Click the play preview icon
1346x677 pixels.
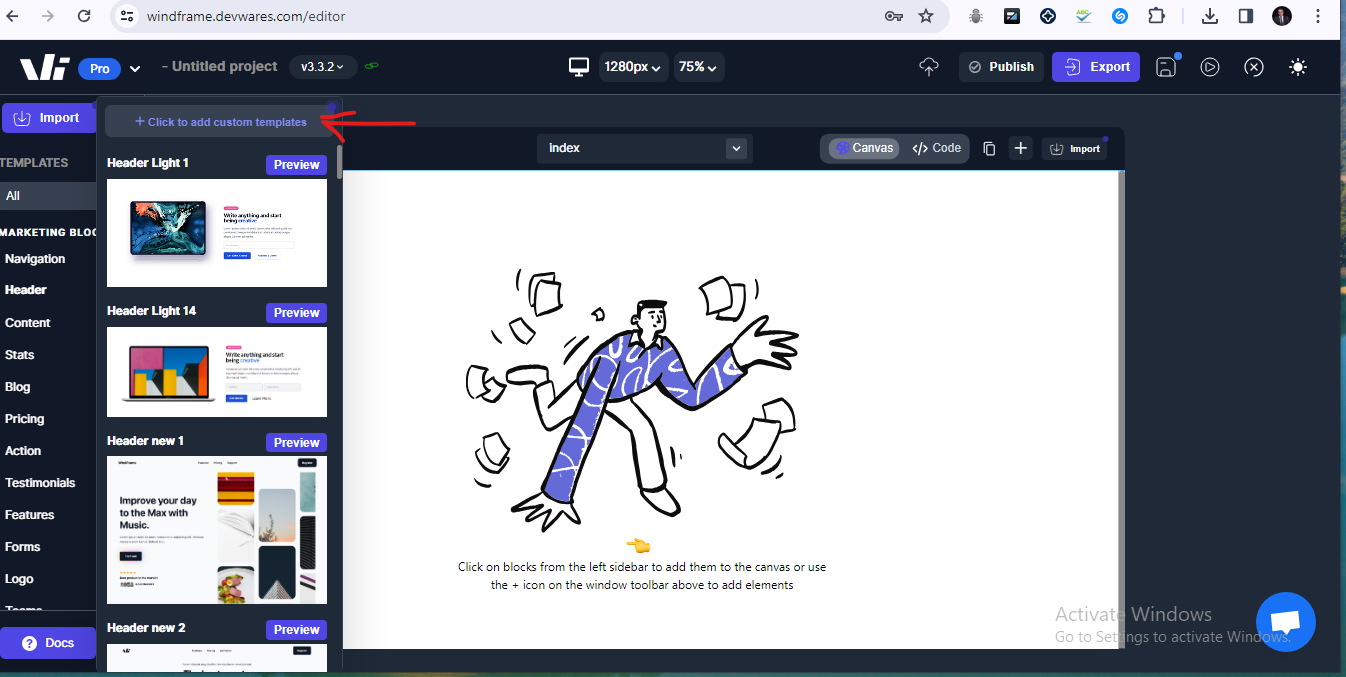click(x=1210, y=67)
